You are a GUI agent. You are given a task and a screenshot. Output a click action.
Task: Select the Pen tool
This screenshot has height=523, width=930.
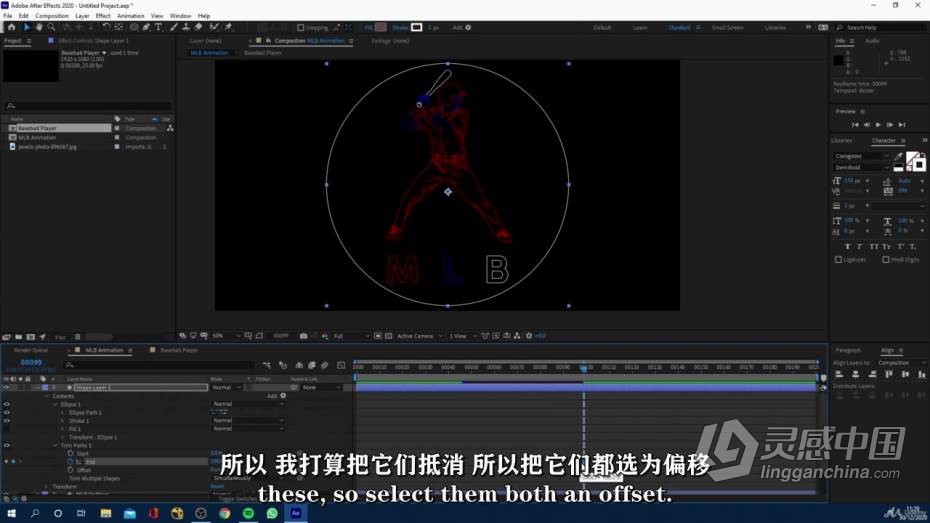[146, 27]
